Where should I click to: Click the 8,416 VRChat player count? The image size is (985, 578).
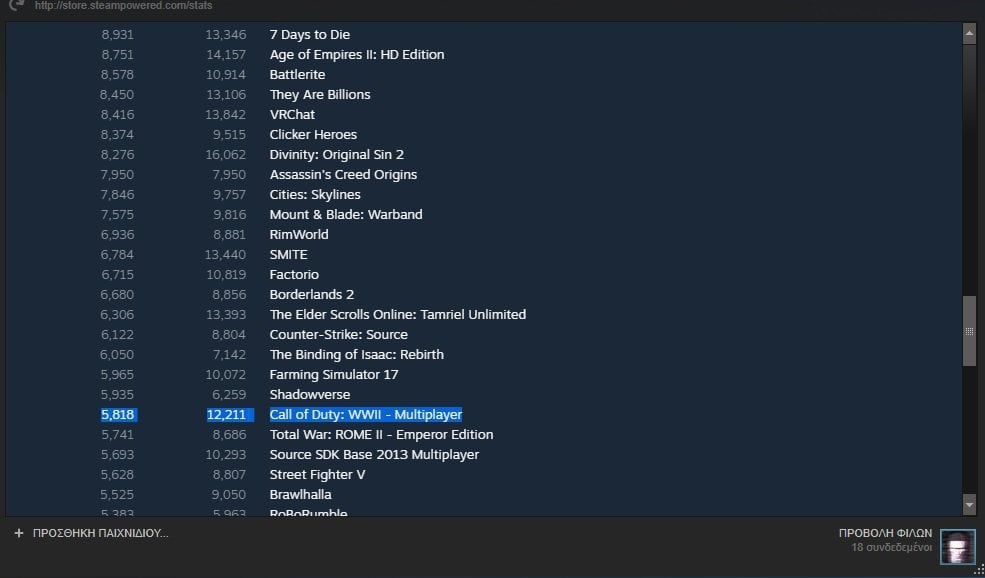(x=117, y=115)
